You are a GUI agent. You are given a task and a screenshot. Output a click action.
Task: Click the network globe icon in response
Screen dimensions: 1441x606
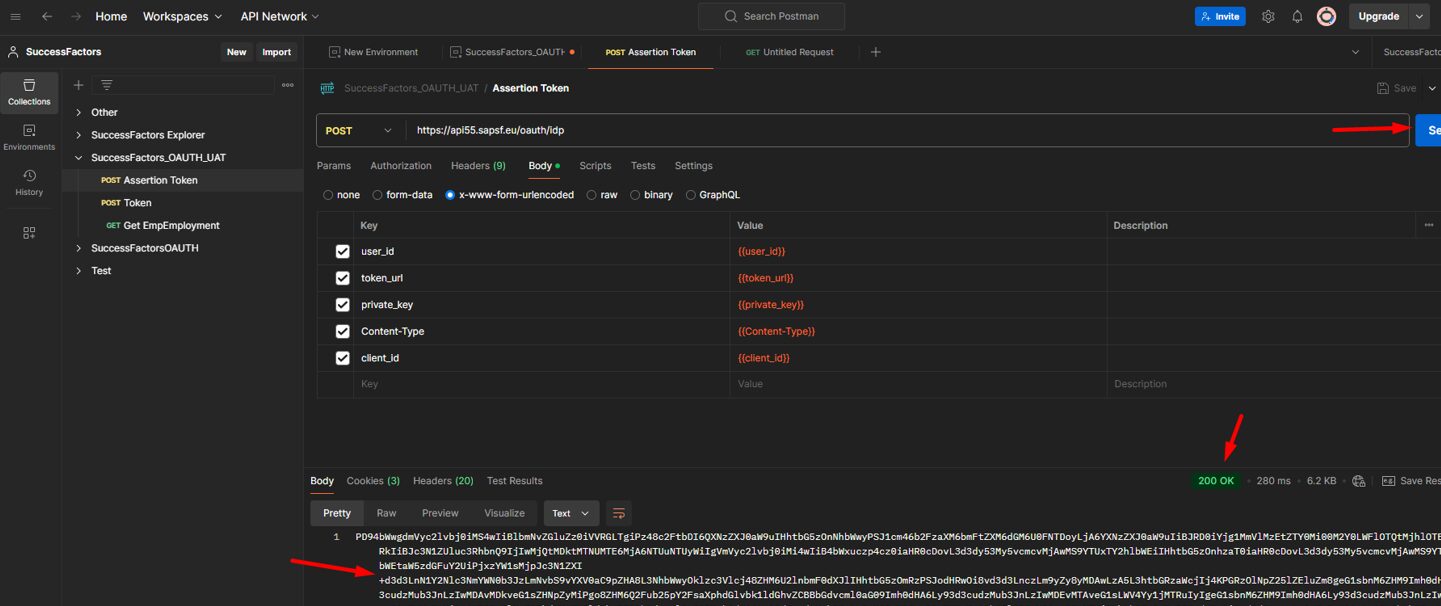tap(1358, 481)
